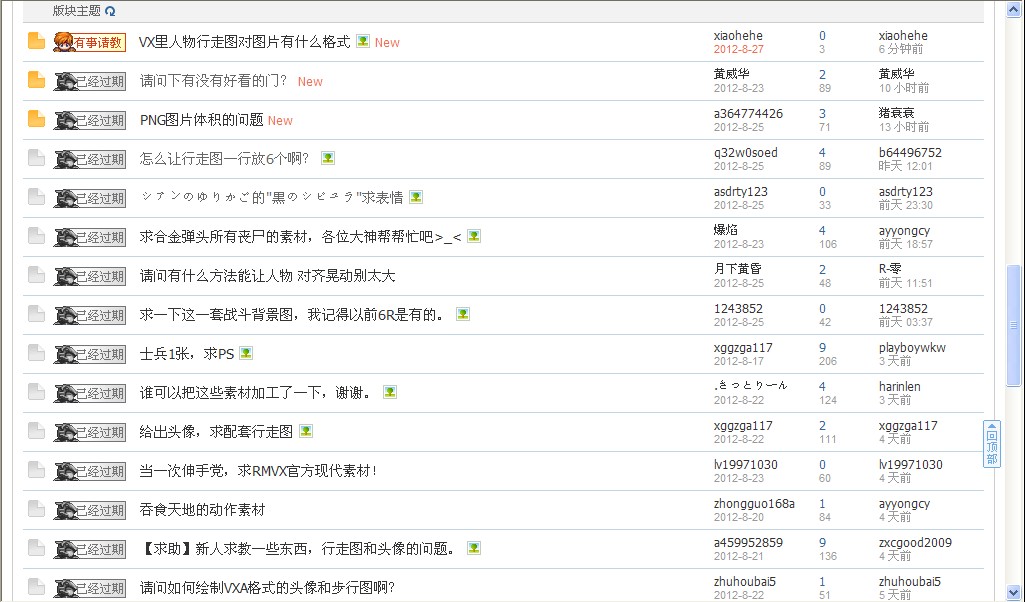Click page icon of 士兵1张，求PS thread

point(37,354)
